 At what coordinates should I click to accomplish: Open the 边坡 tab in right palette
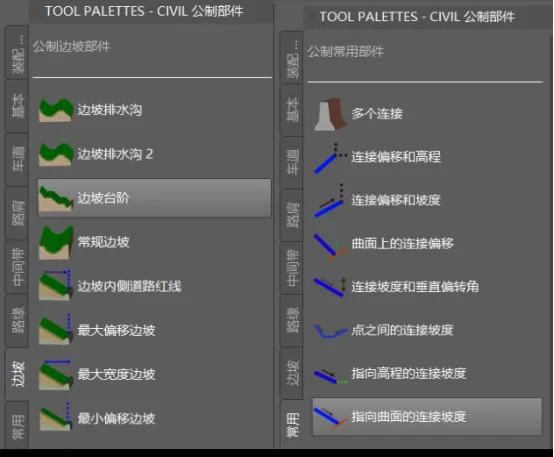pyautogui.click(x=292, y=373)
